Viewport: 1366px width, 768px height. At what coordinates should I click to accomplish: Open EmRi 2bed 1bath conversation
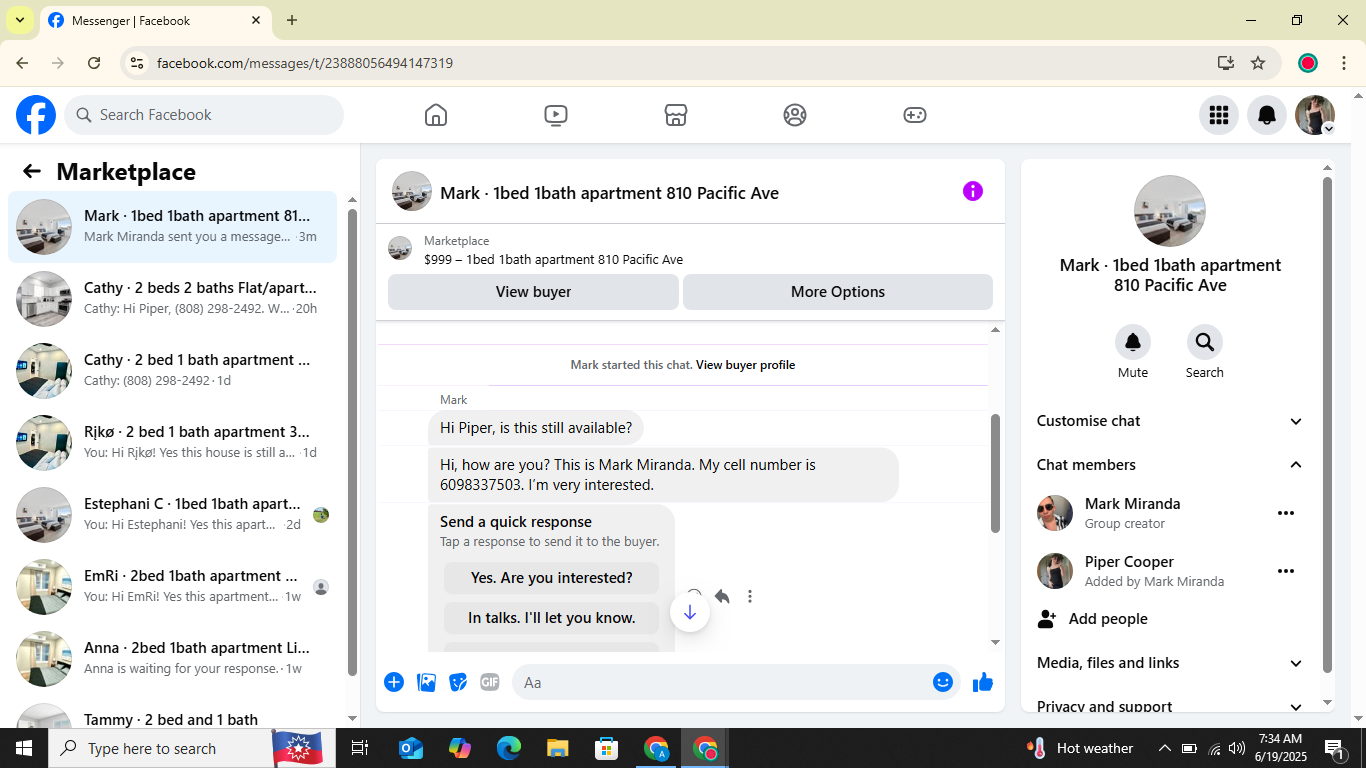click(x=172, y=587)
